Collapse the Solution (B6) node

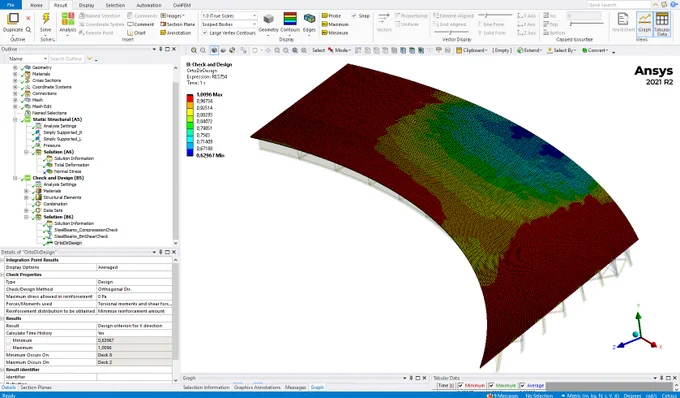point(26,217)
